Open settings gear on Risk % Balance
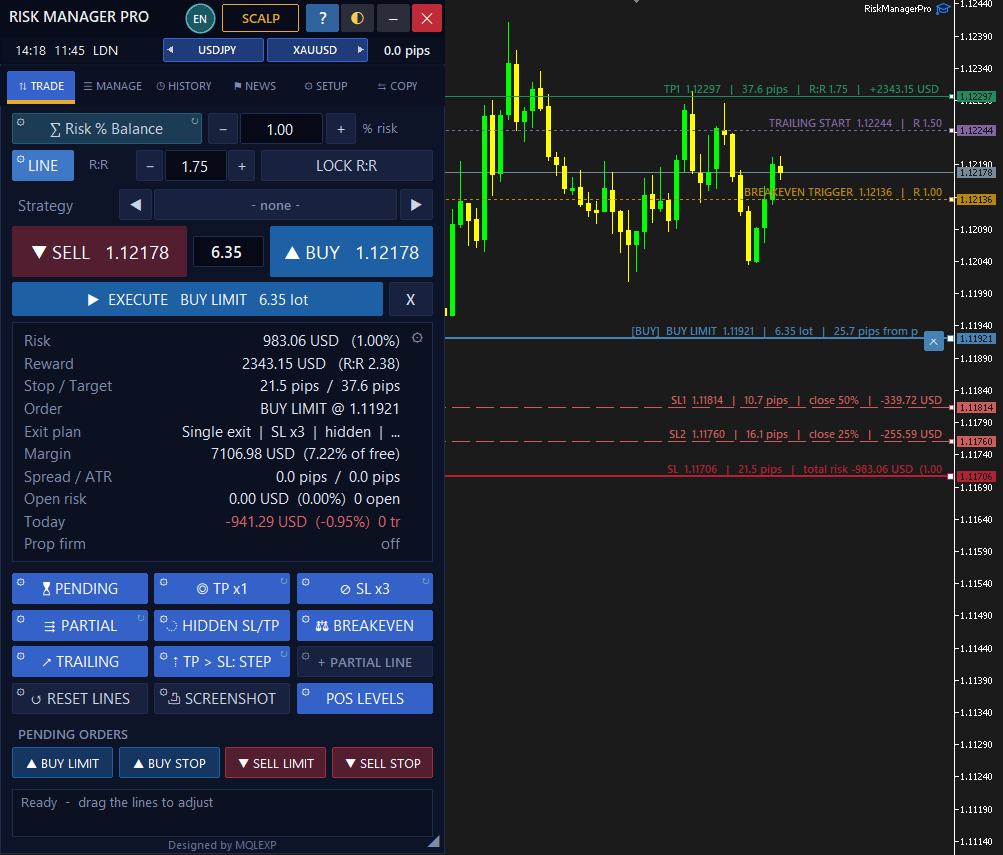Image resolution: width=1003 pixels, height=855 pixels. pos(20,122)
